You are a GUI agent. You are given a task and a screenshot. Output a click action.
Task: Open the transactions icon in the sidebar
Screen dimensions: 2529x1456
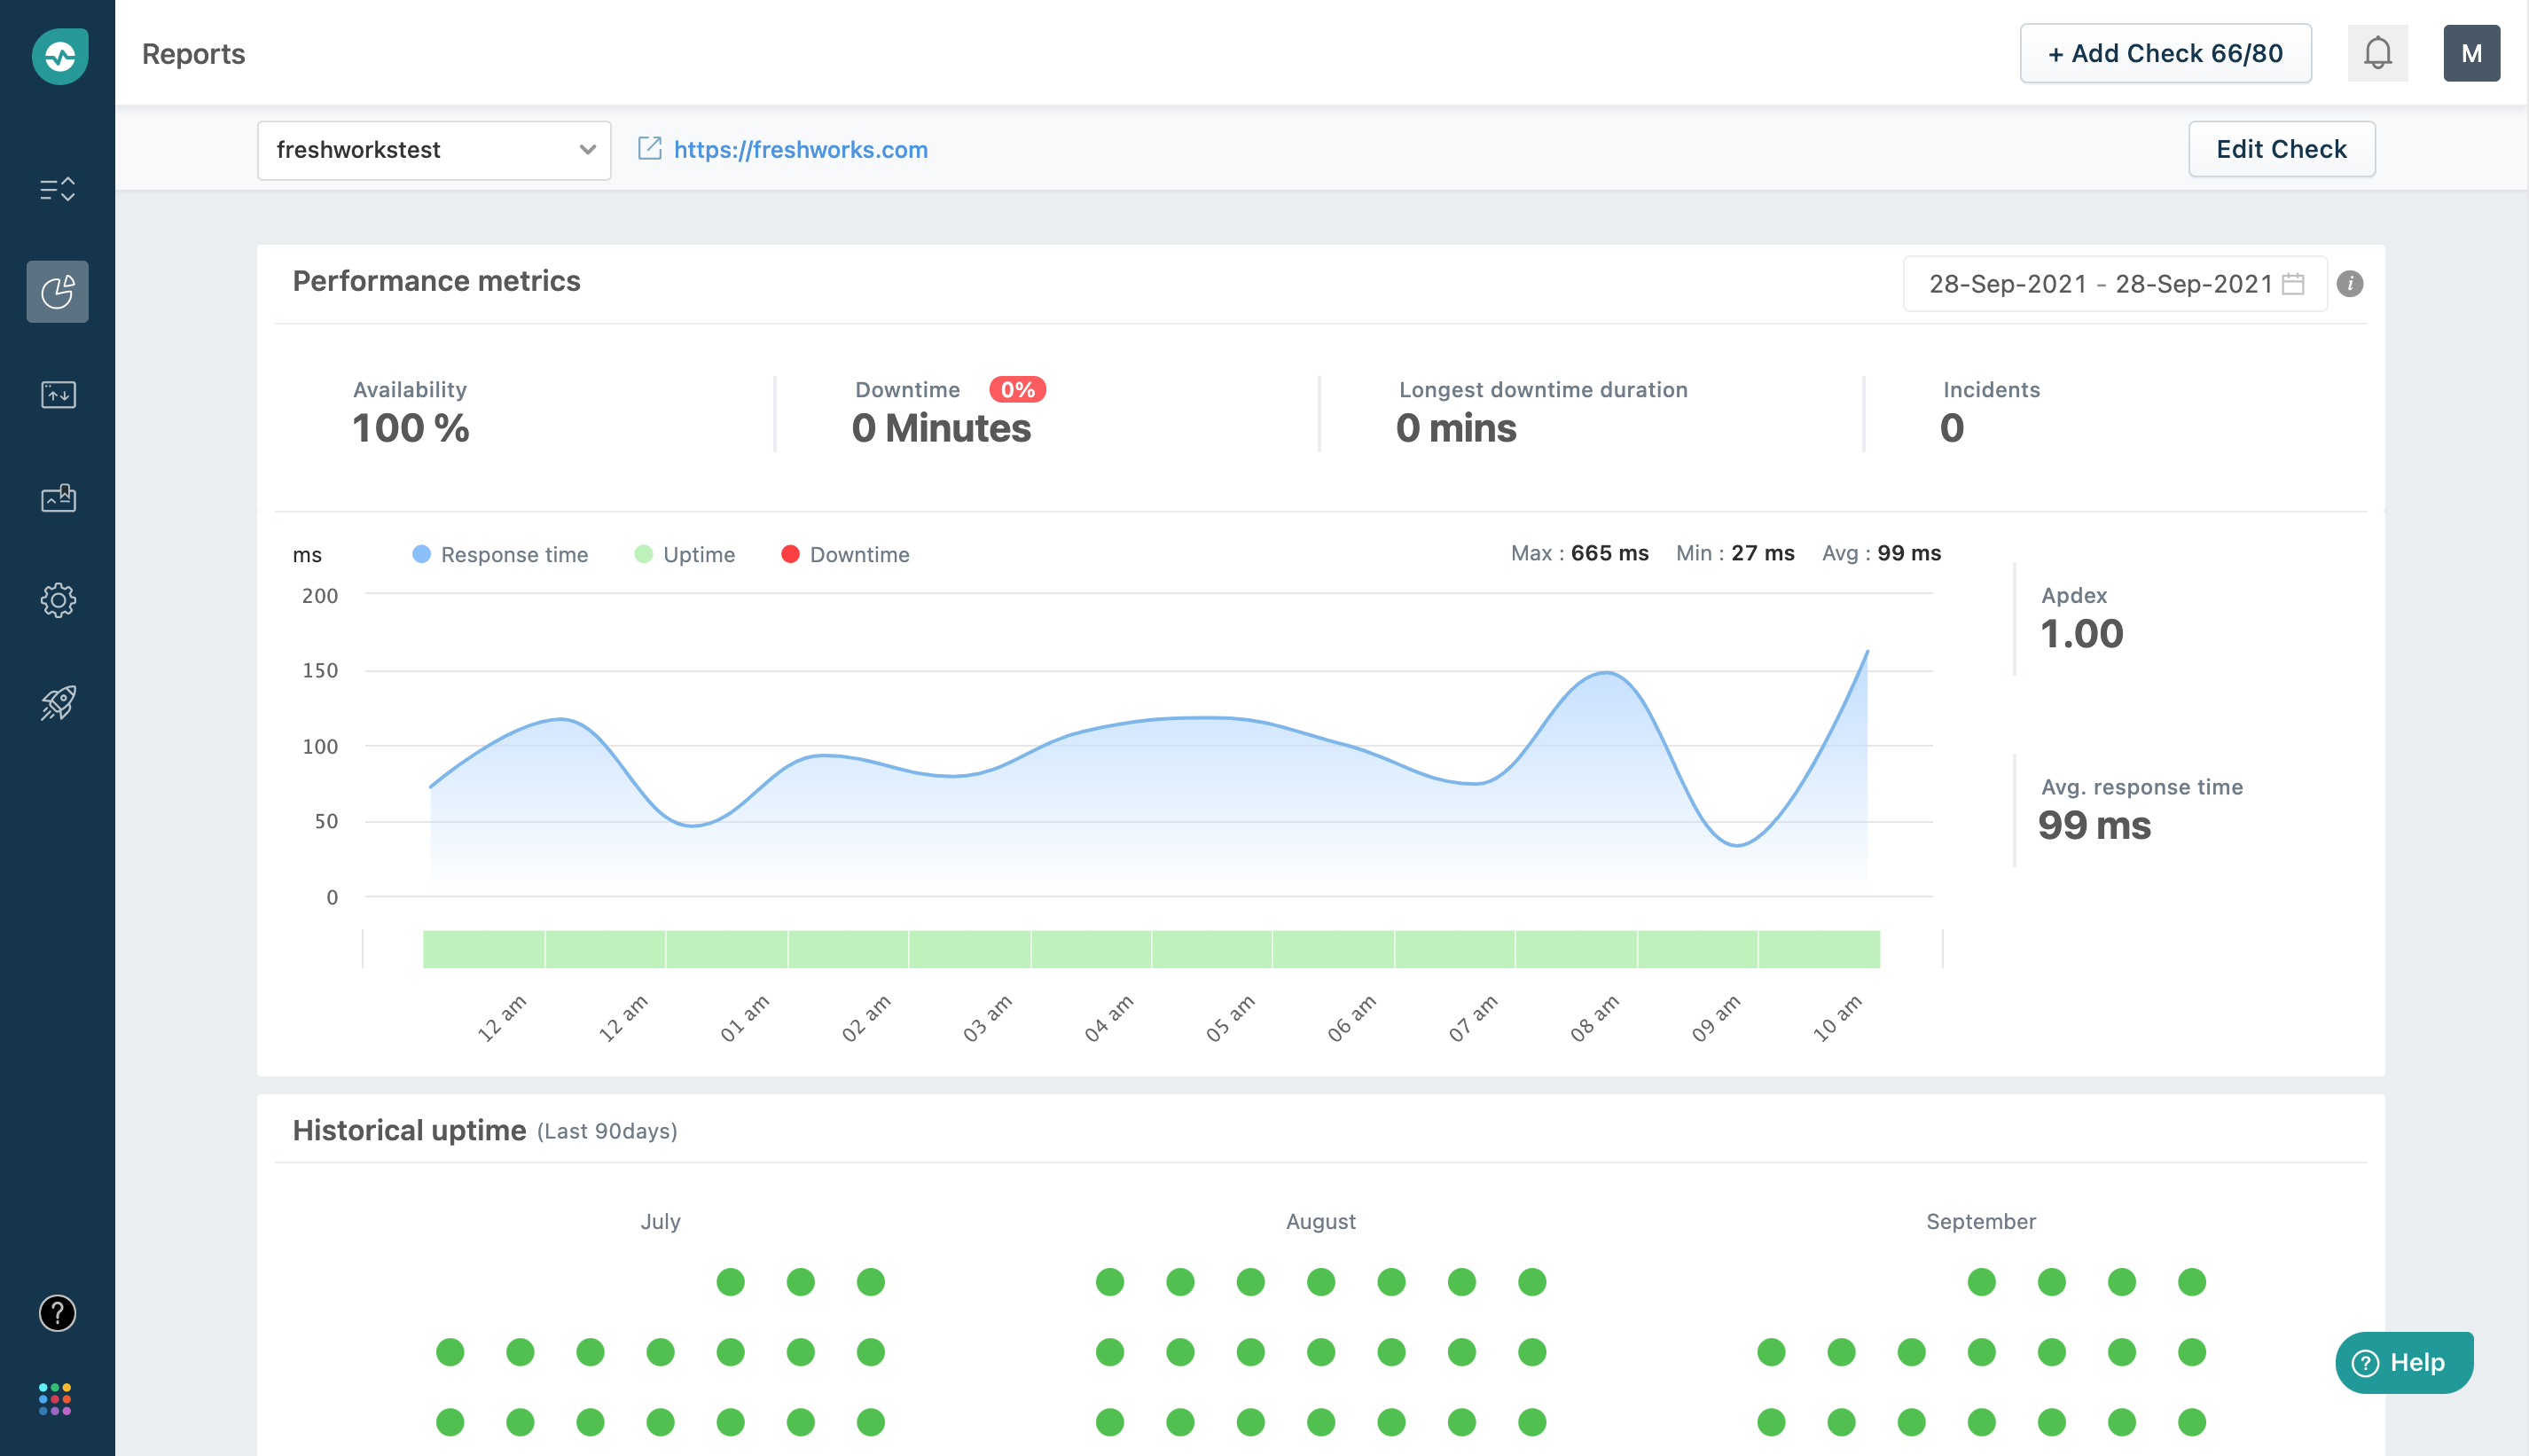click(x=57, y=394)
